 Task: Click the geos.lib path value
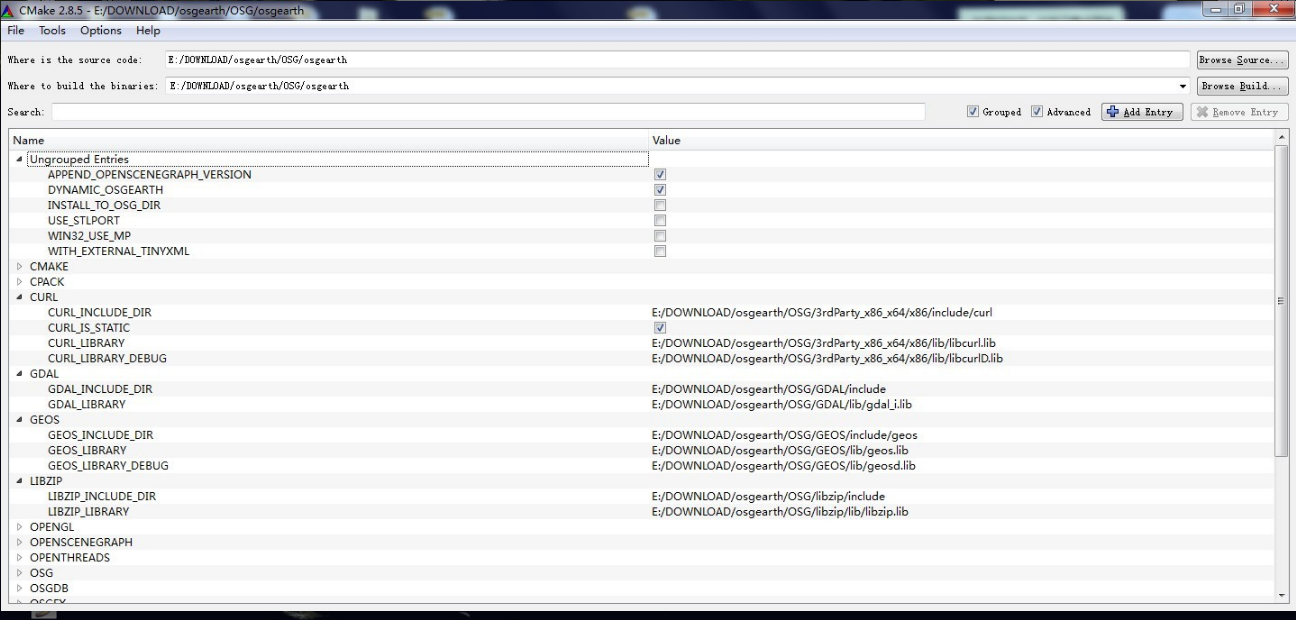coord(779,450)
